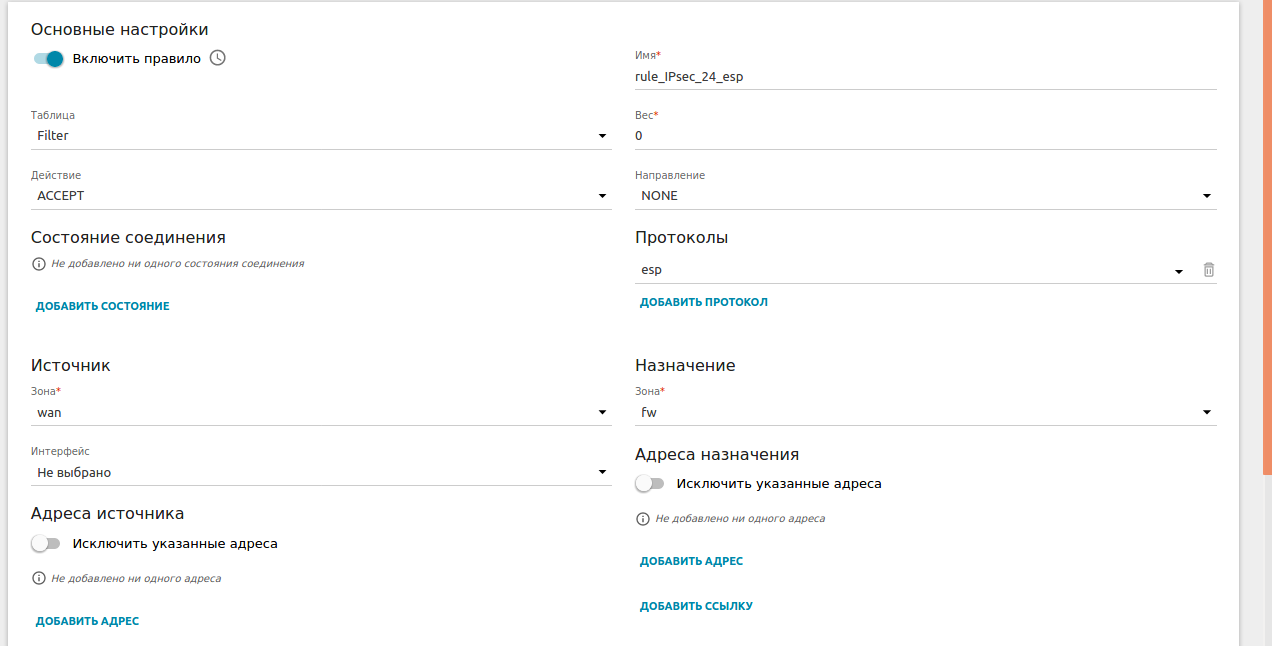Click info icon under Состояние соединения
This screenshot has width=1272, height=646.
pos(39,264)
